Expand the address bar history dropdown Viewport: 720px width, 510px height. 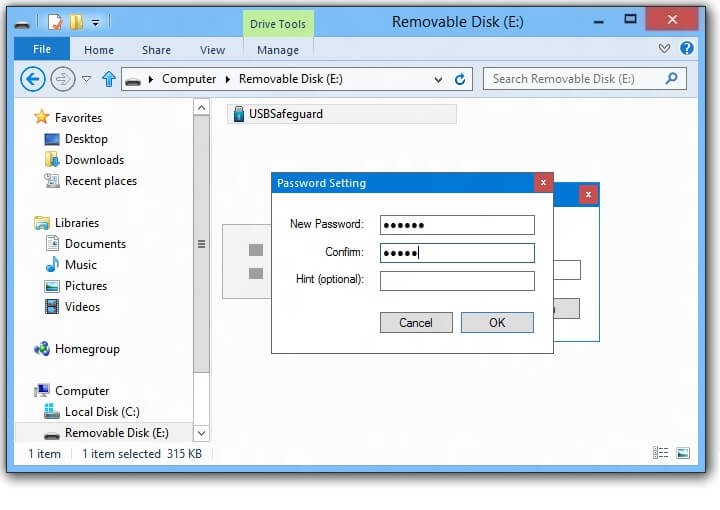(438, 79)
